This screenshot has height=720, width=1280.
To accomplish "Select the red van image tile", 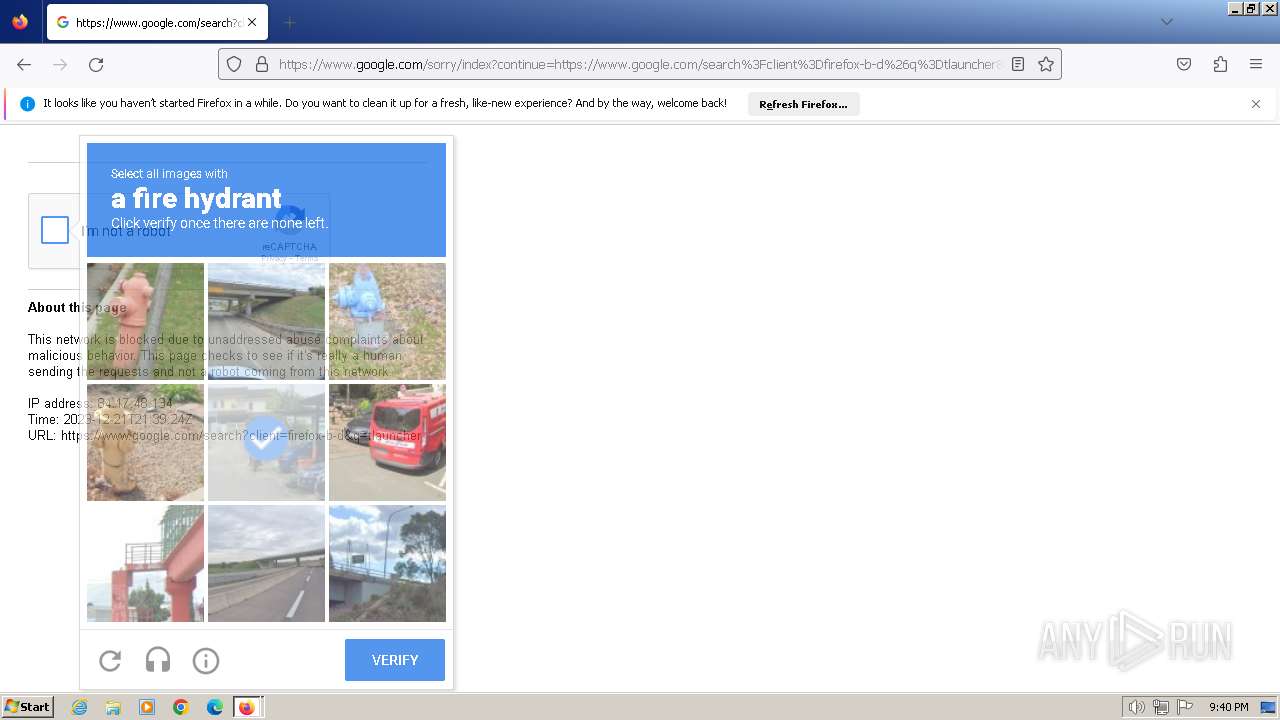I will point(387,442).
